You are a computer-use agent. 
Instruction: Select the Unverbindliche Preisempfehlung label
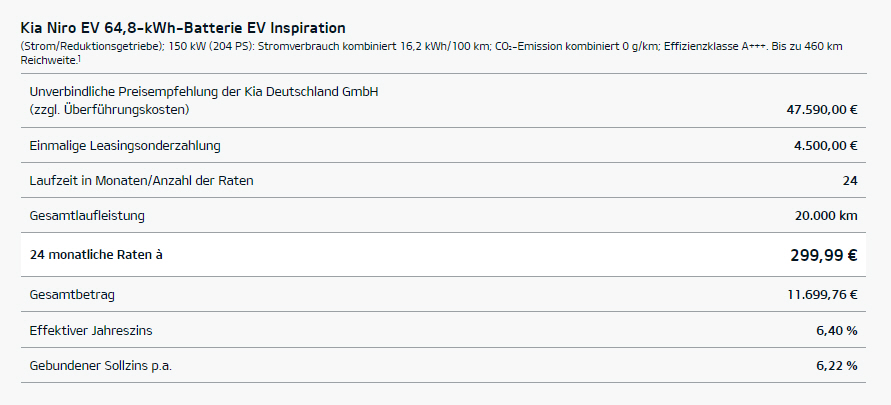click(203, 92)
